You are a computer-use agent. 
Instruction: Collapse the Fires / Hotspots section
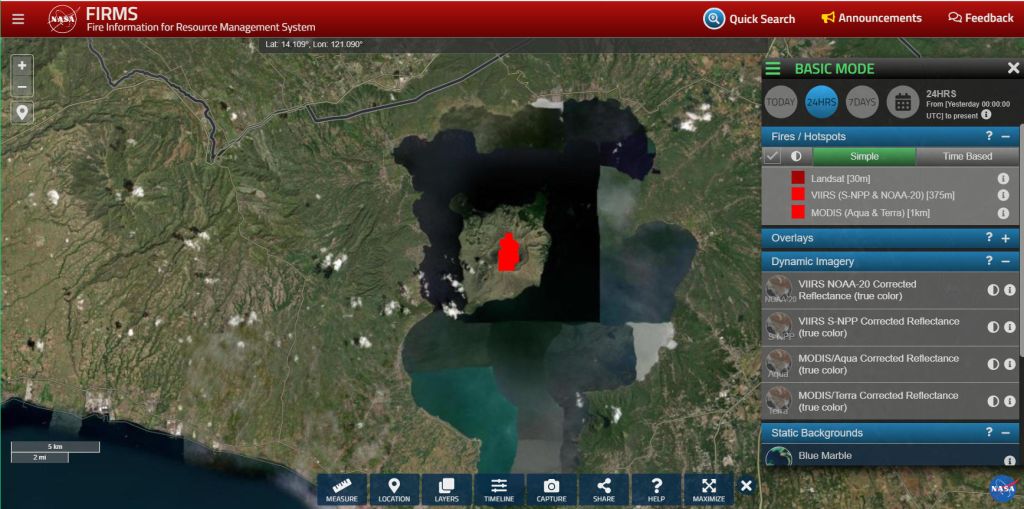coord(1005,136)
